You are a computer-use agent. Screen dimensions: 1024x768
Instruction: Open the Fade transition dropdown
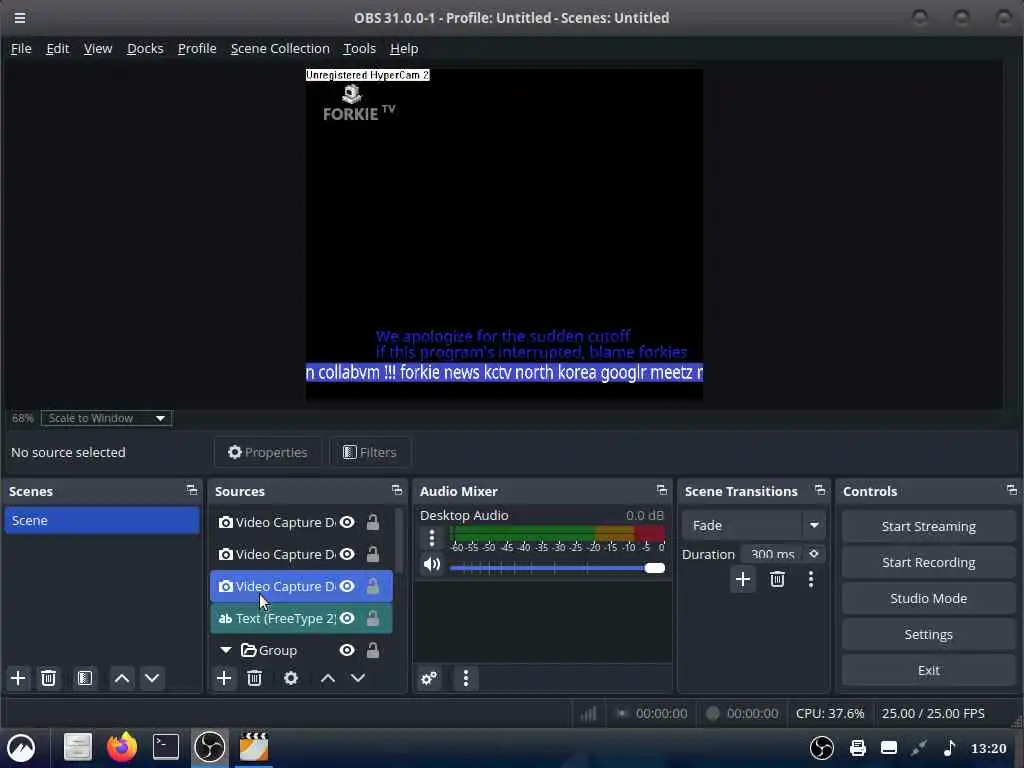click(x=753, y=525)
